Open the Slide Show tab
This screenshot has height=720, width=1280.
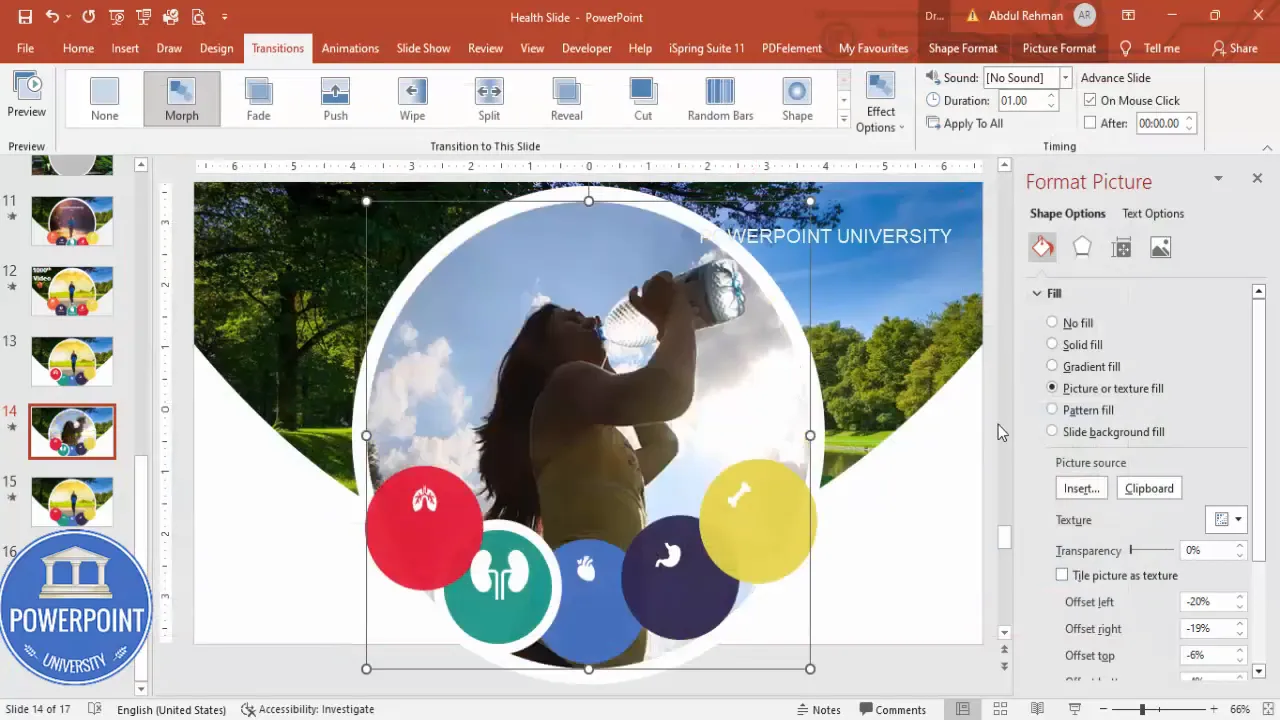pyautogui.click(x=423, y=48)
